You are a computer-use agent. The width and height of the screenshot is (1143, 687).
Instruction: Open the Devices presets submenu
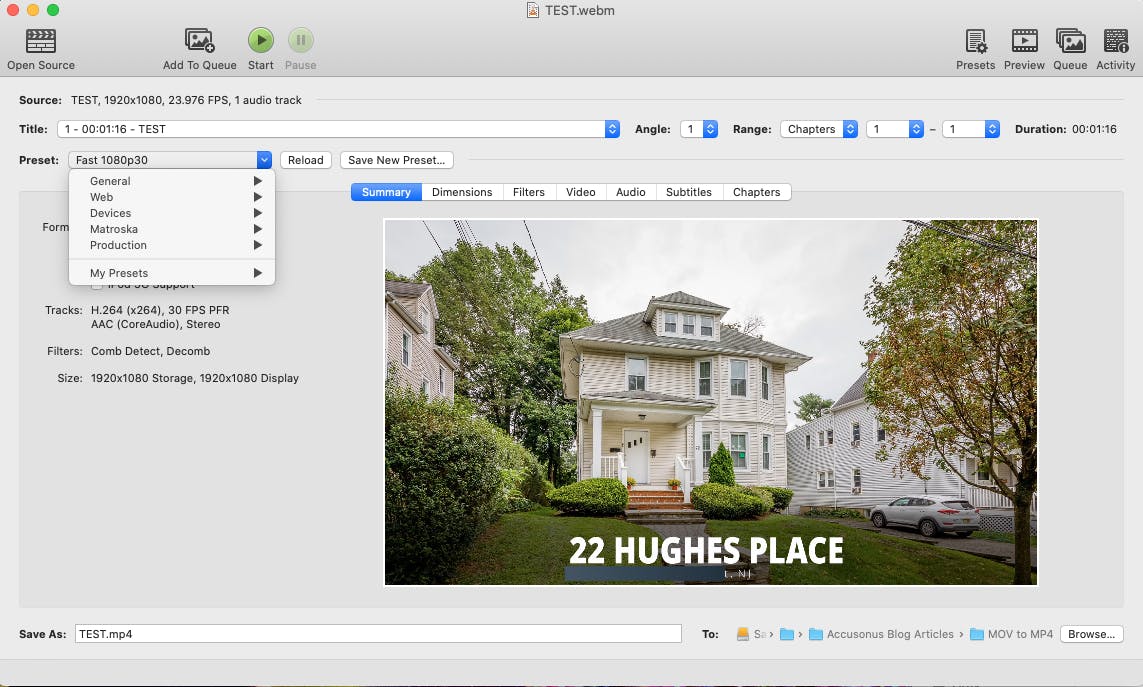[x=171, y=213]
